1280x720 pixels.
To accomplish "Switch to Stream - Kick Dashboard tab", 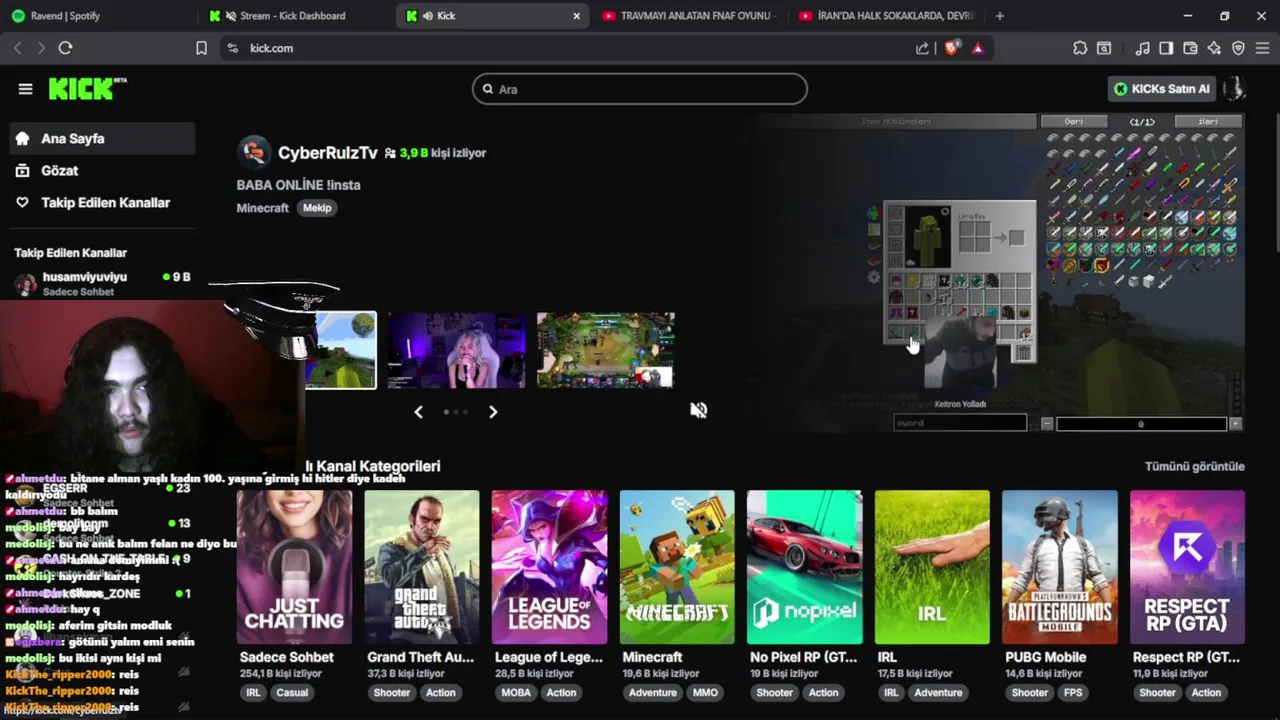I will tap(294, 16).
